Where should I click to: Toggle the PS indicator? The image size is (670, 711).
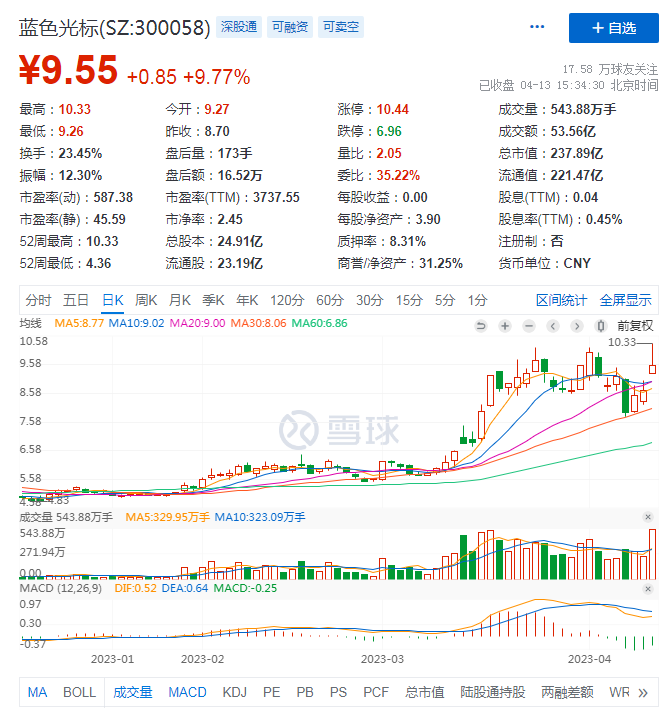pos(338,693)
